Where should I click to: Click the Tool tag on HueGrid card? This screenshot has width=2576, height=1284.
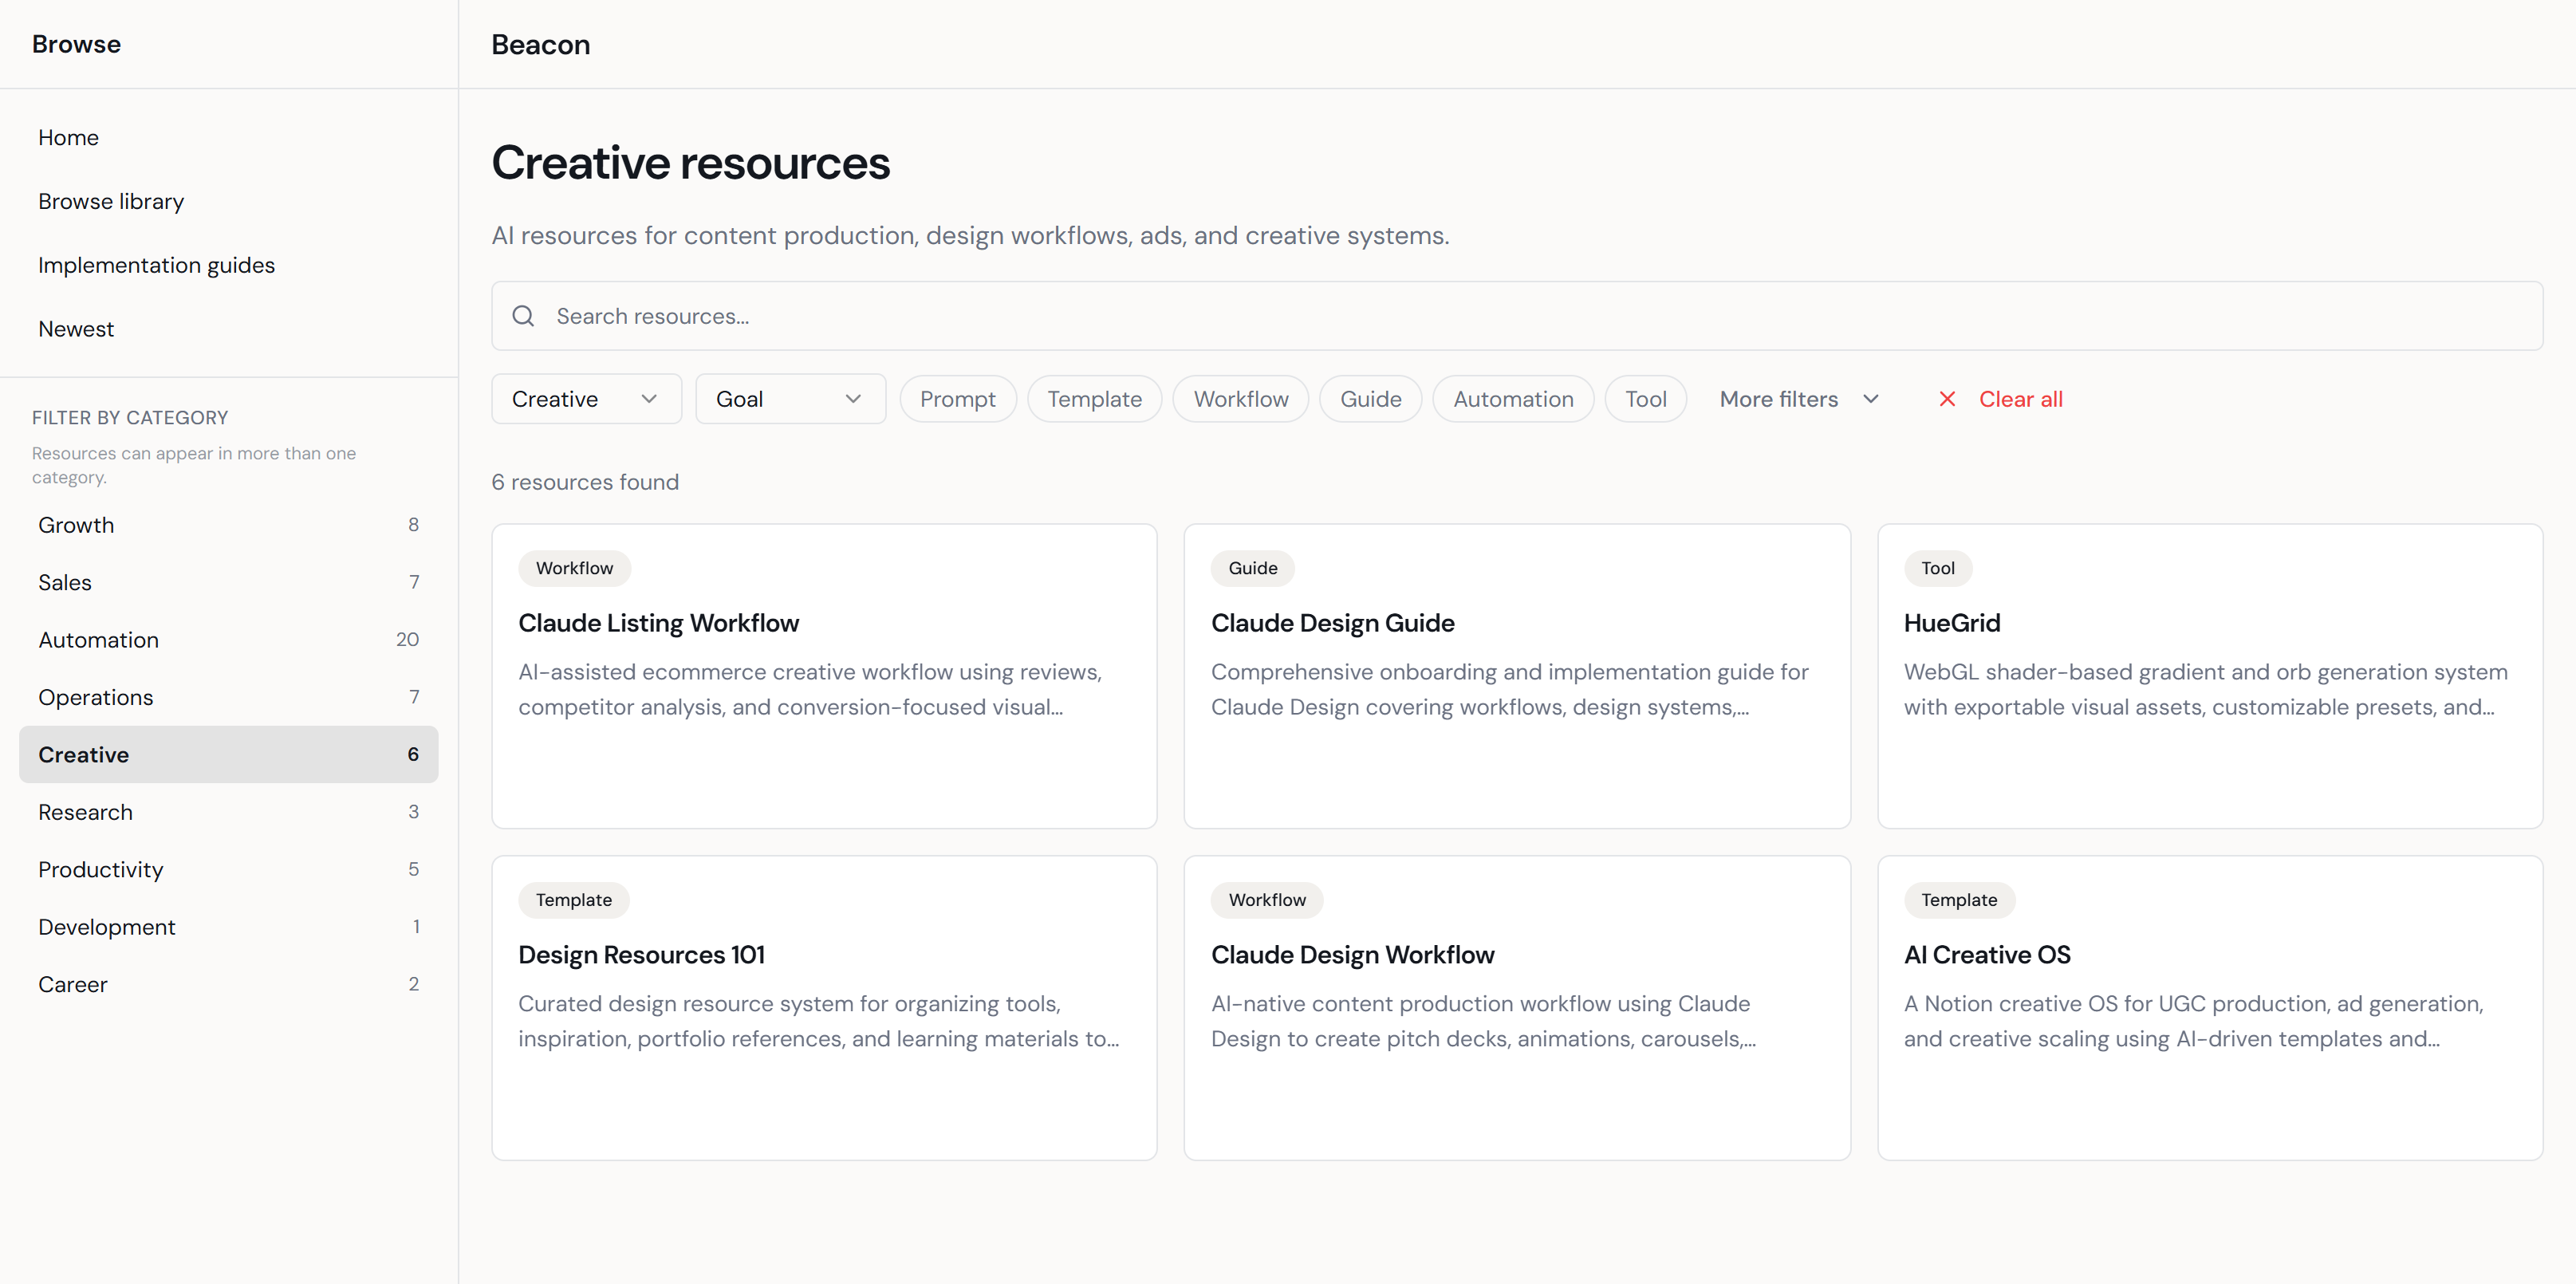[1937, 568]
